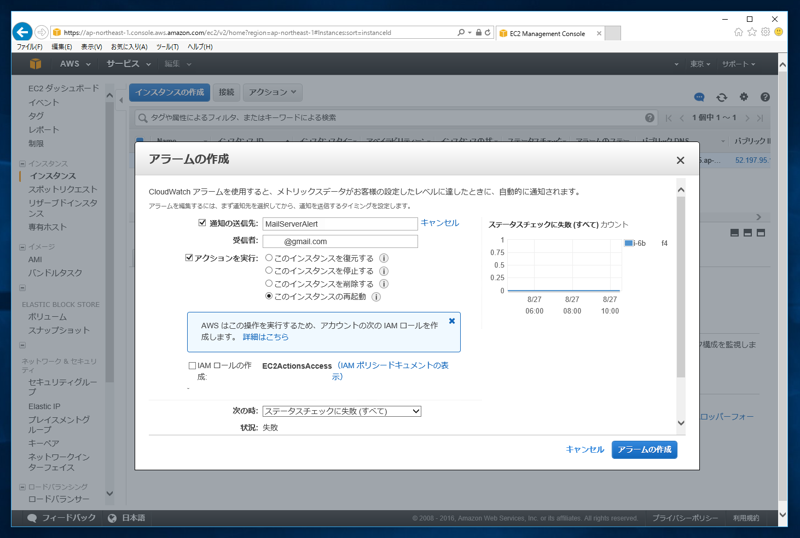Open the 次の時 metric dropdown
This screenshot has width=800, height=538.
tap(342, 411)
